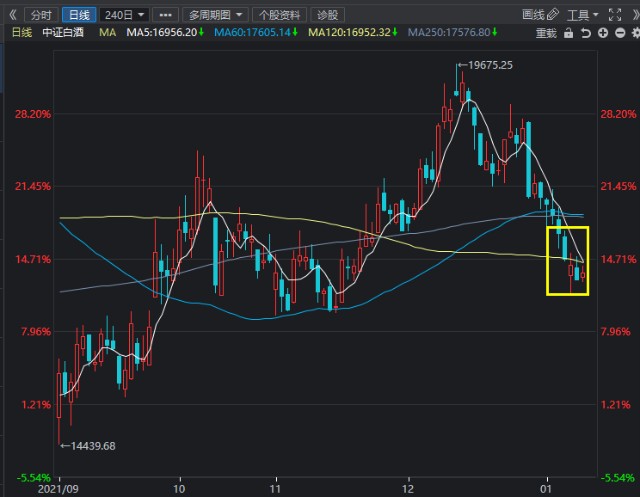
Task: Click the 重载 reload button
Action: (546, 33)
